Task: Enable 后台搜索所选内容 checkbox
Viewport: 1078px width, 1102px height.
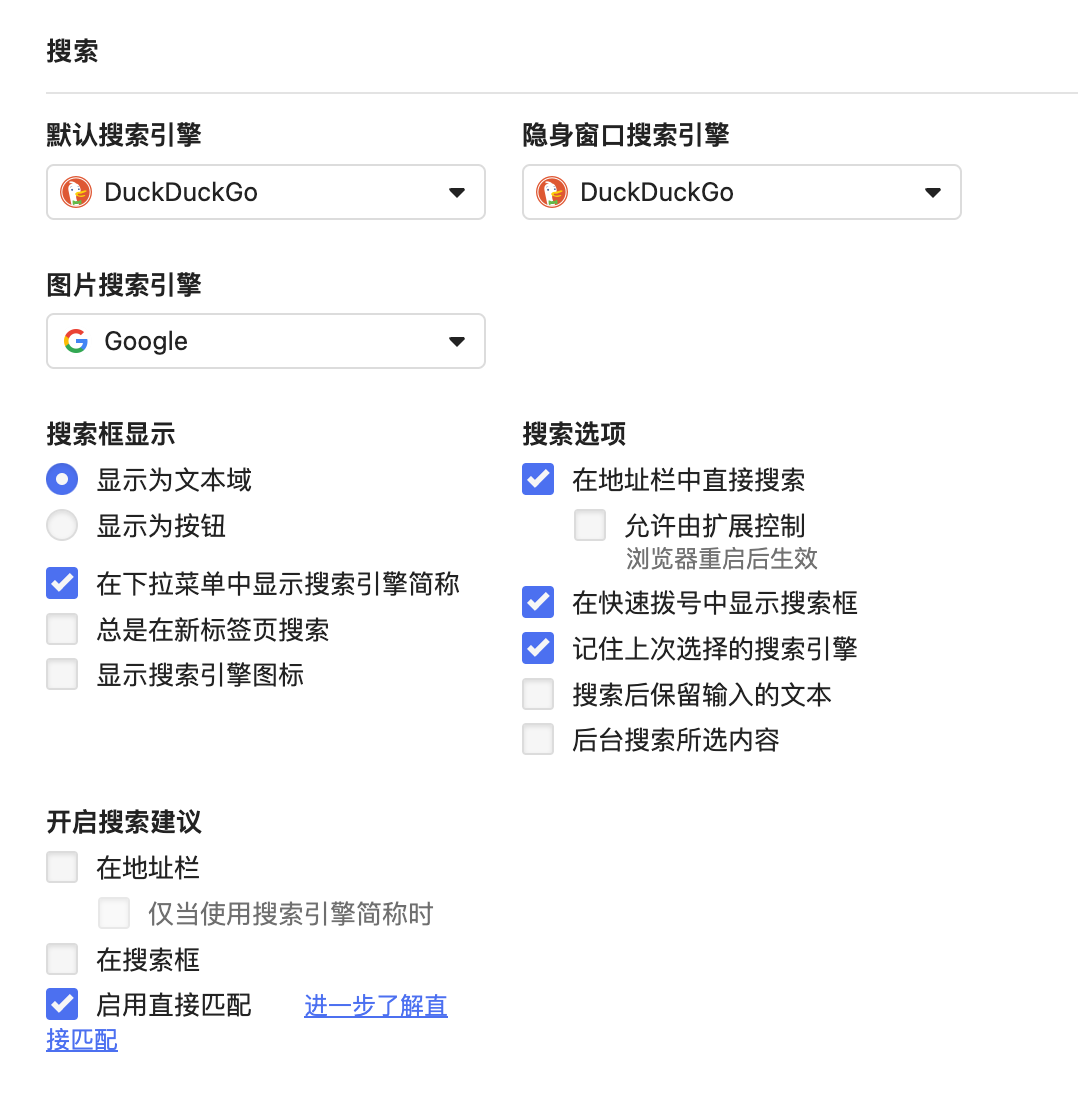Action: coord(538,739)
